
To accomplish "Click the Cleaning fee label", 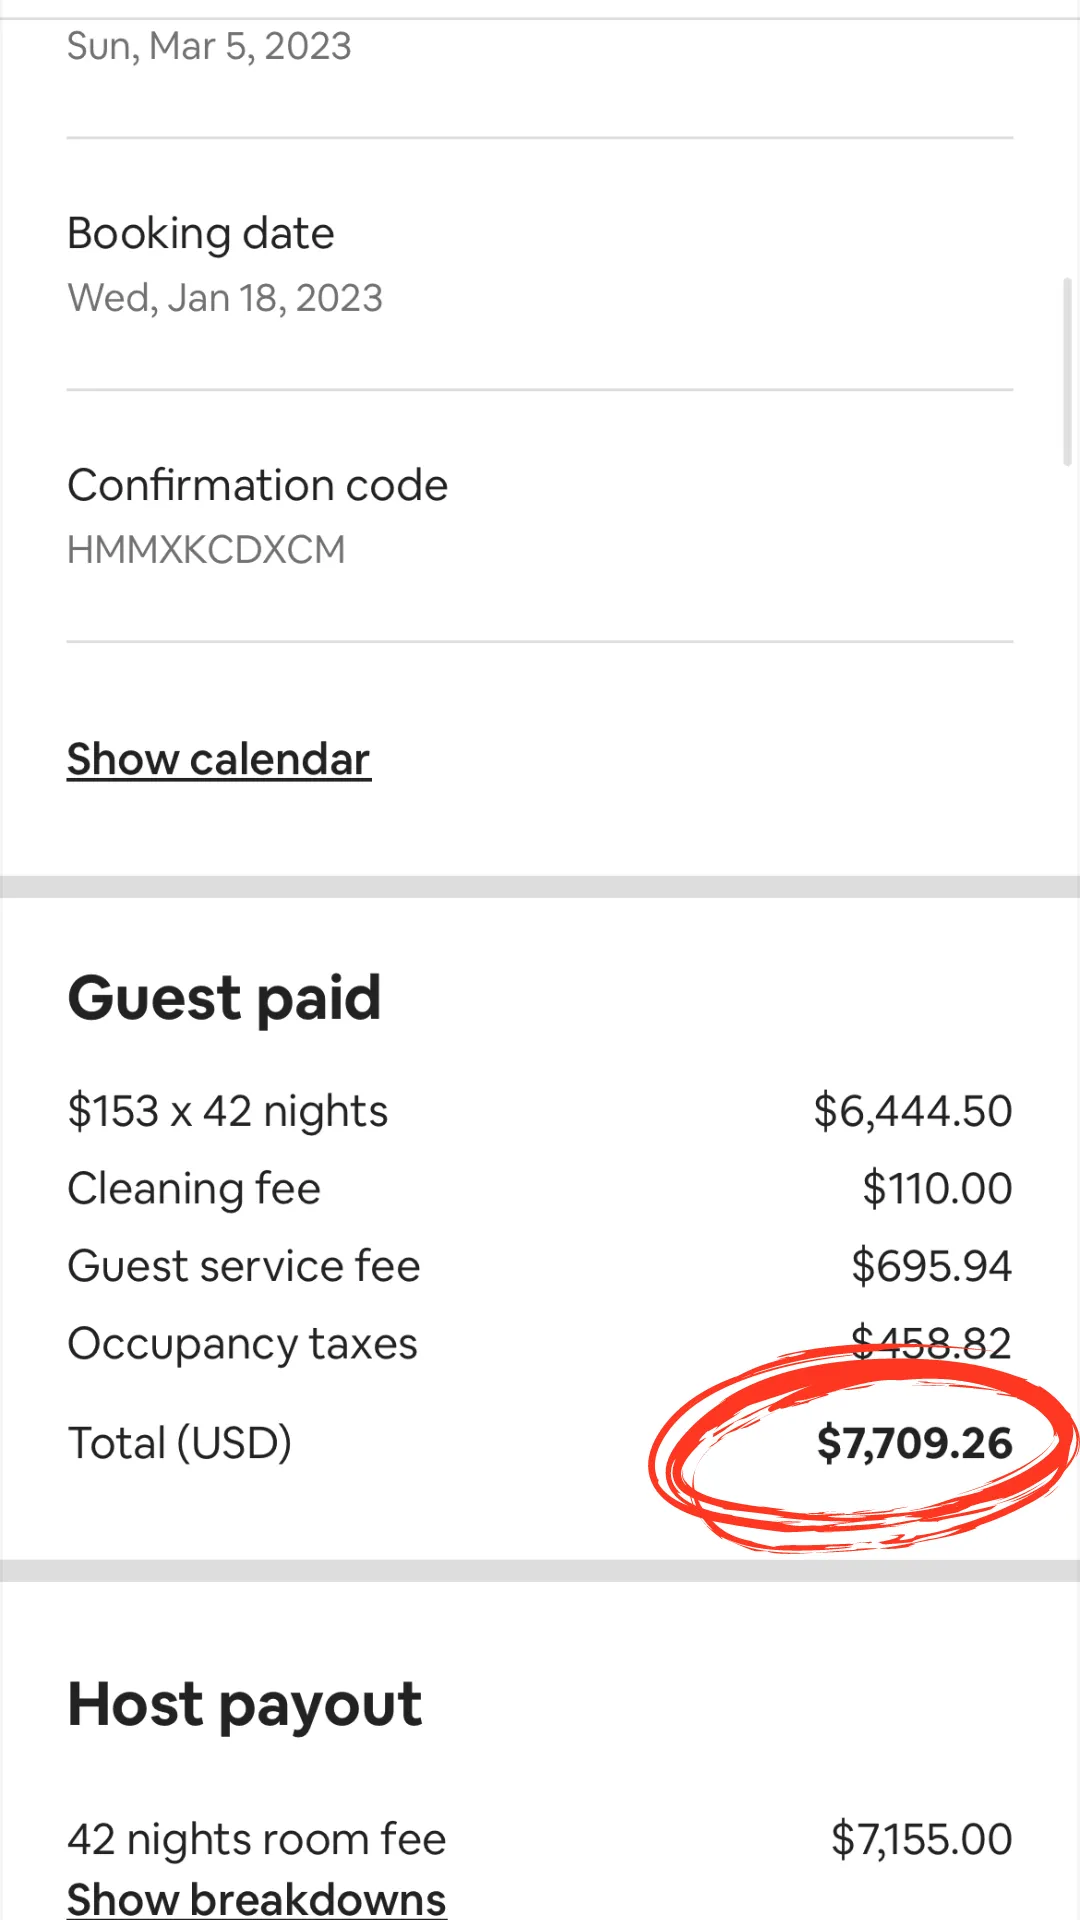I will click(x=194, y=1189).
